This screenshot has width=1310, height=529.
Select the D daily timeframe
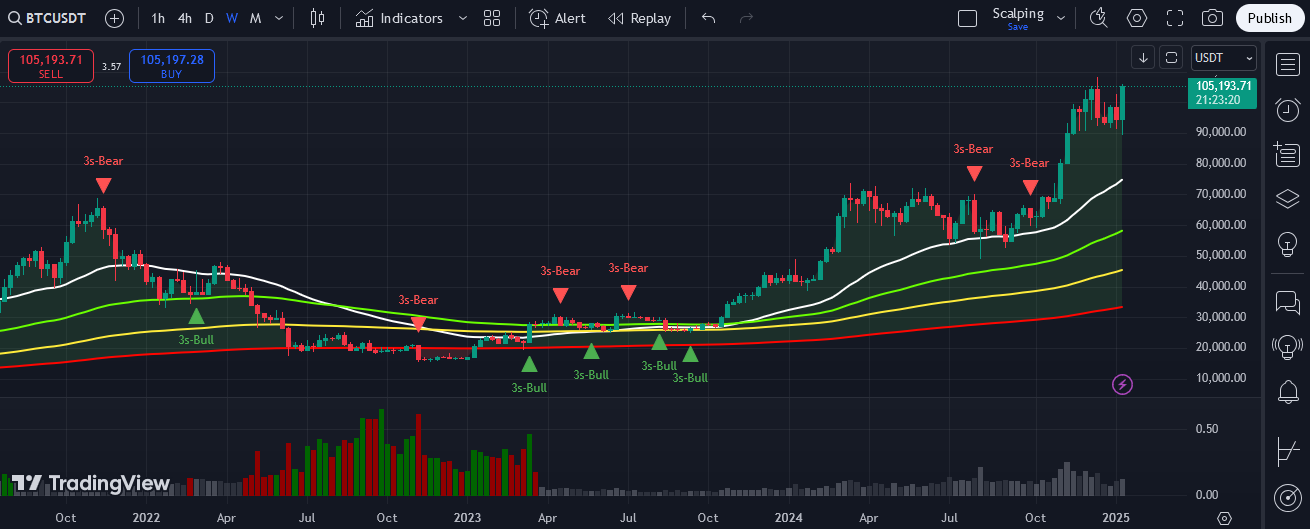coord(209,18)
